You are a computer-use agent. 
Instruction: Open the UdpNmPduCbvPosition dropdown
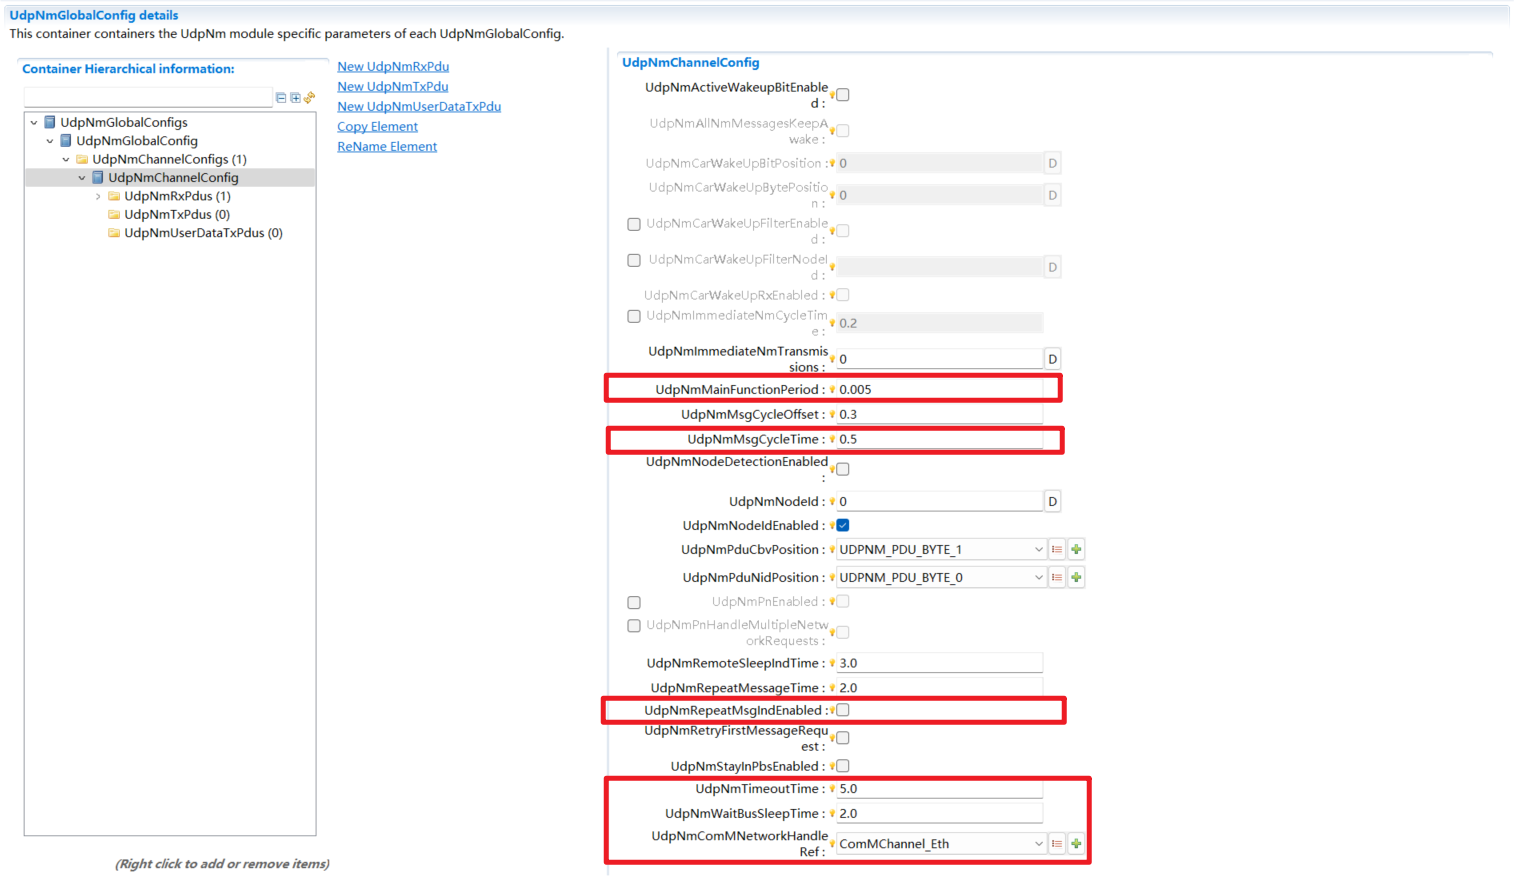point(1040,549)
